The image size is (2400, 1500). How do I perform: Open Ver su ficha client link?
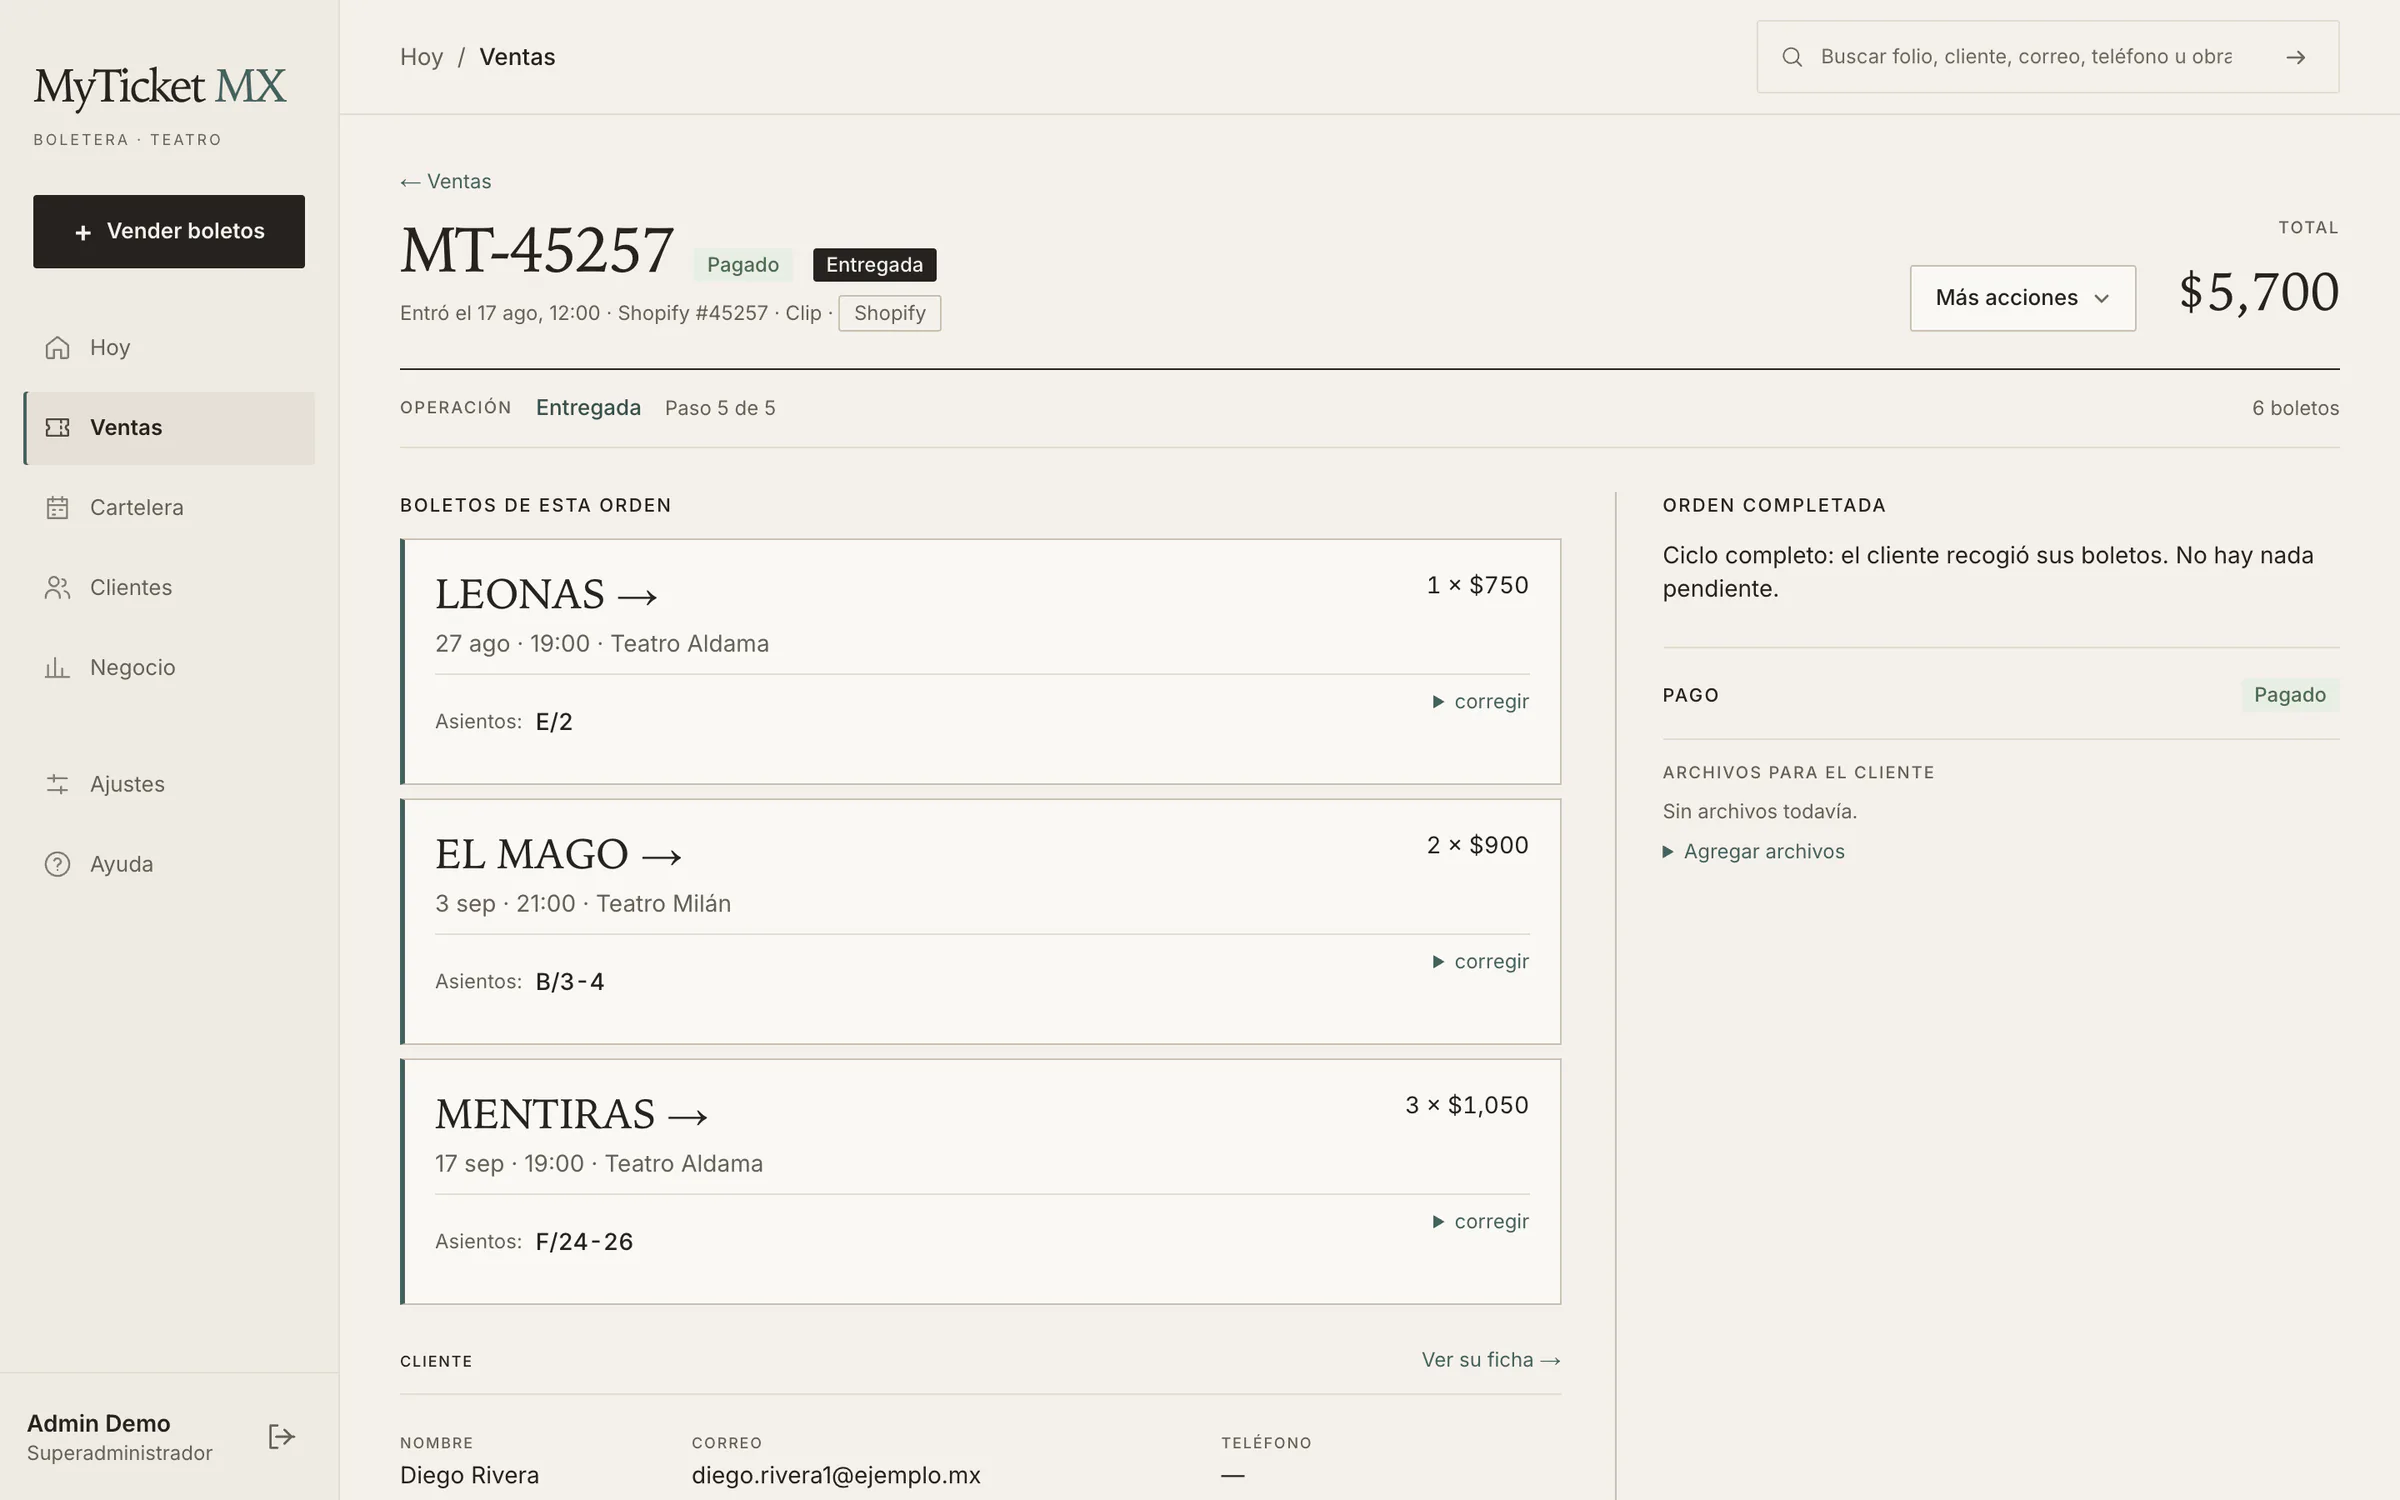(1491, 1360)
